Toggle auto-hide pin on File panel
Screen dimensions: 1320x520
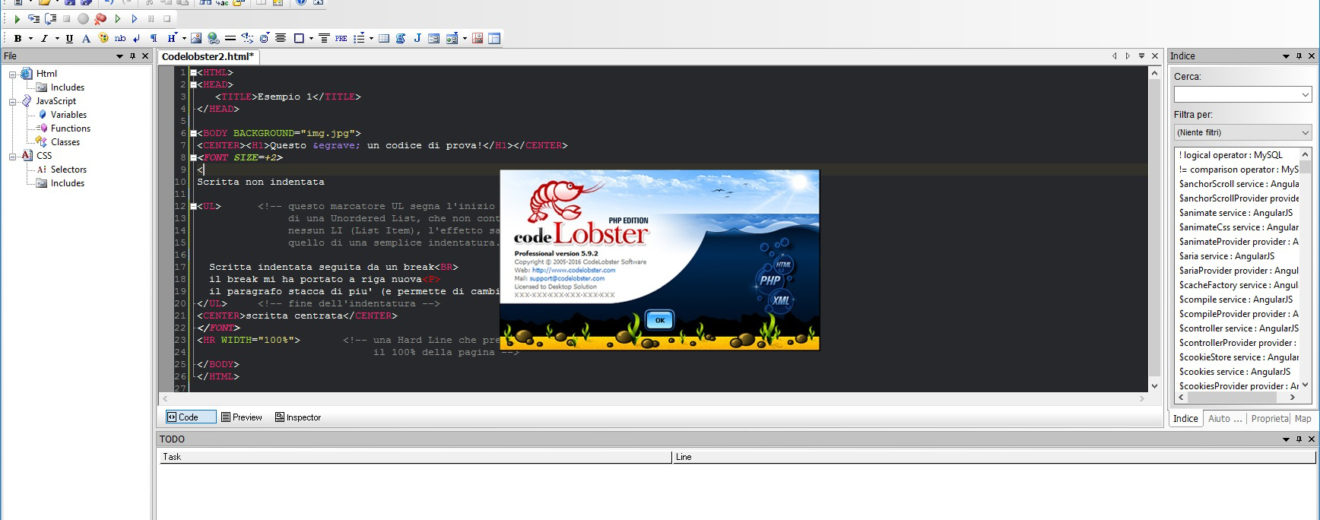pyautogui.click(x=134, y=56)
